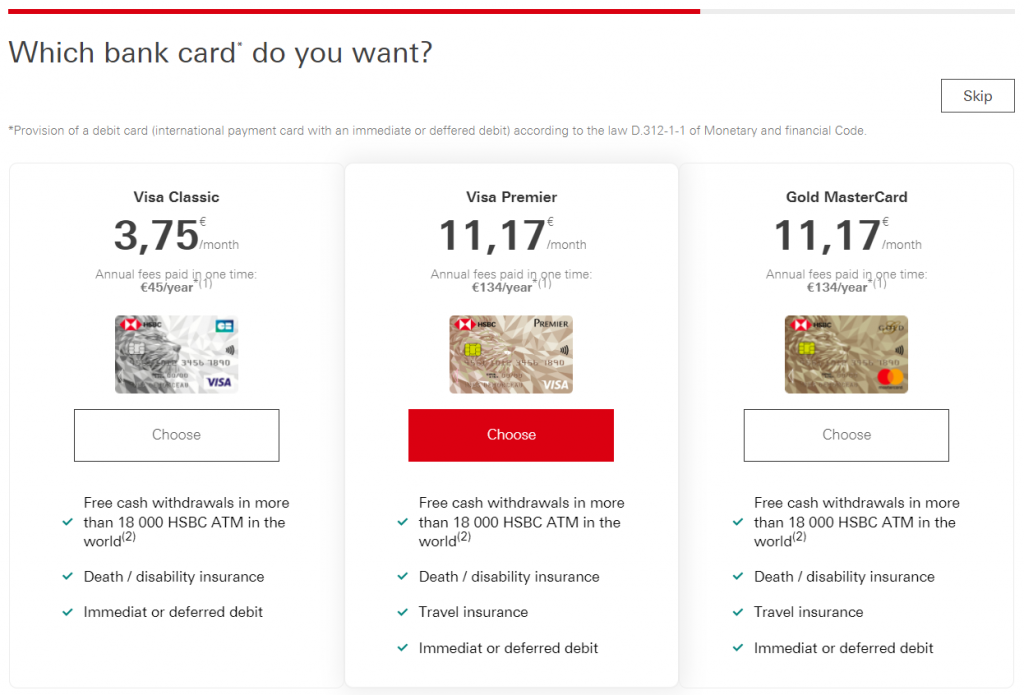
Task: Click the red progress bar at top
Action: 354,11
